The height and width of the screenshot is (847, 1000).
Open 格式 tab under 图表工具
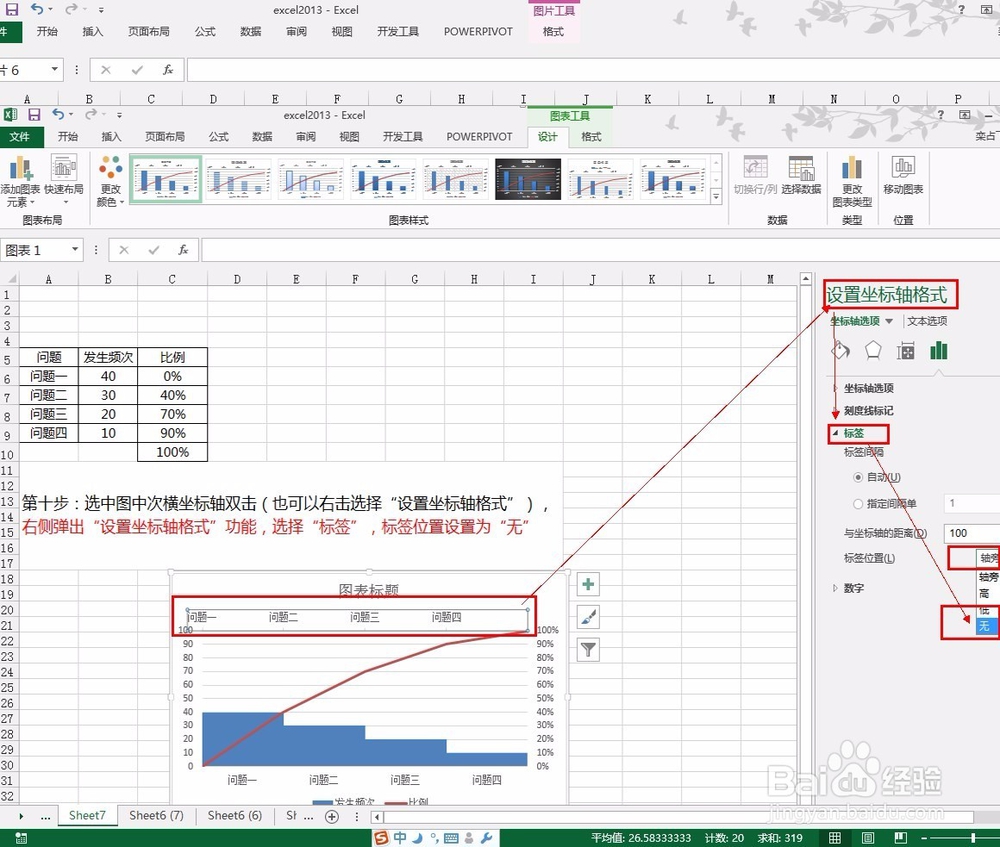[591, 136]
